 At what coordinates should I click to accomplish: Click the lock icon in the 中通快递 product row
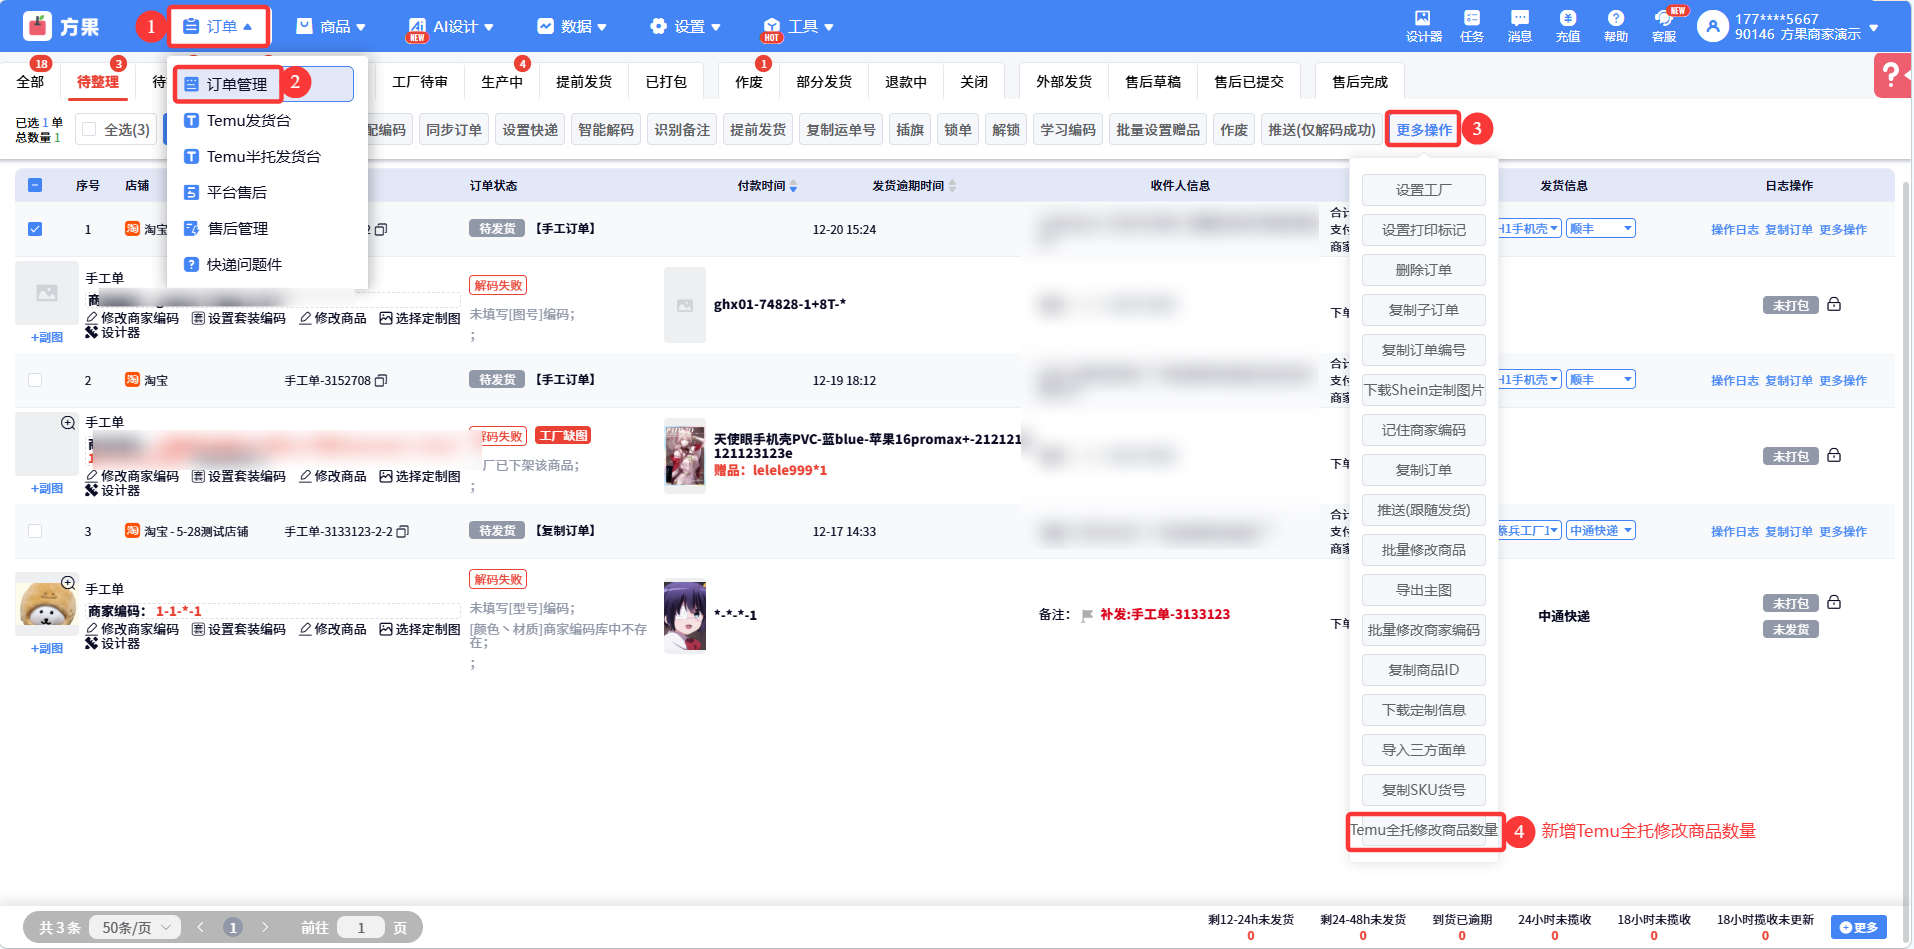point(1834,603)
